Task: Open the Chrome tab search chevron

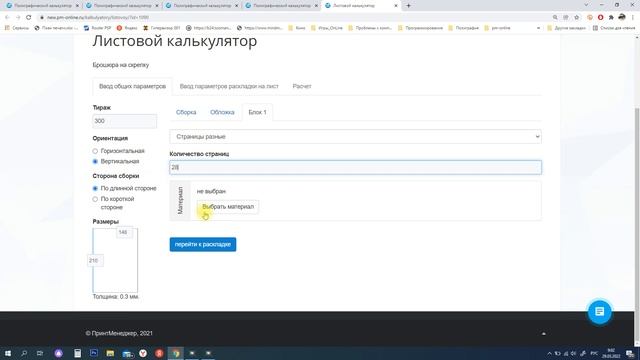Action: coord(587,5)
